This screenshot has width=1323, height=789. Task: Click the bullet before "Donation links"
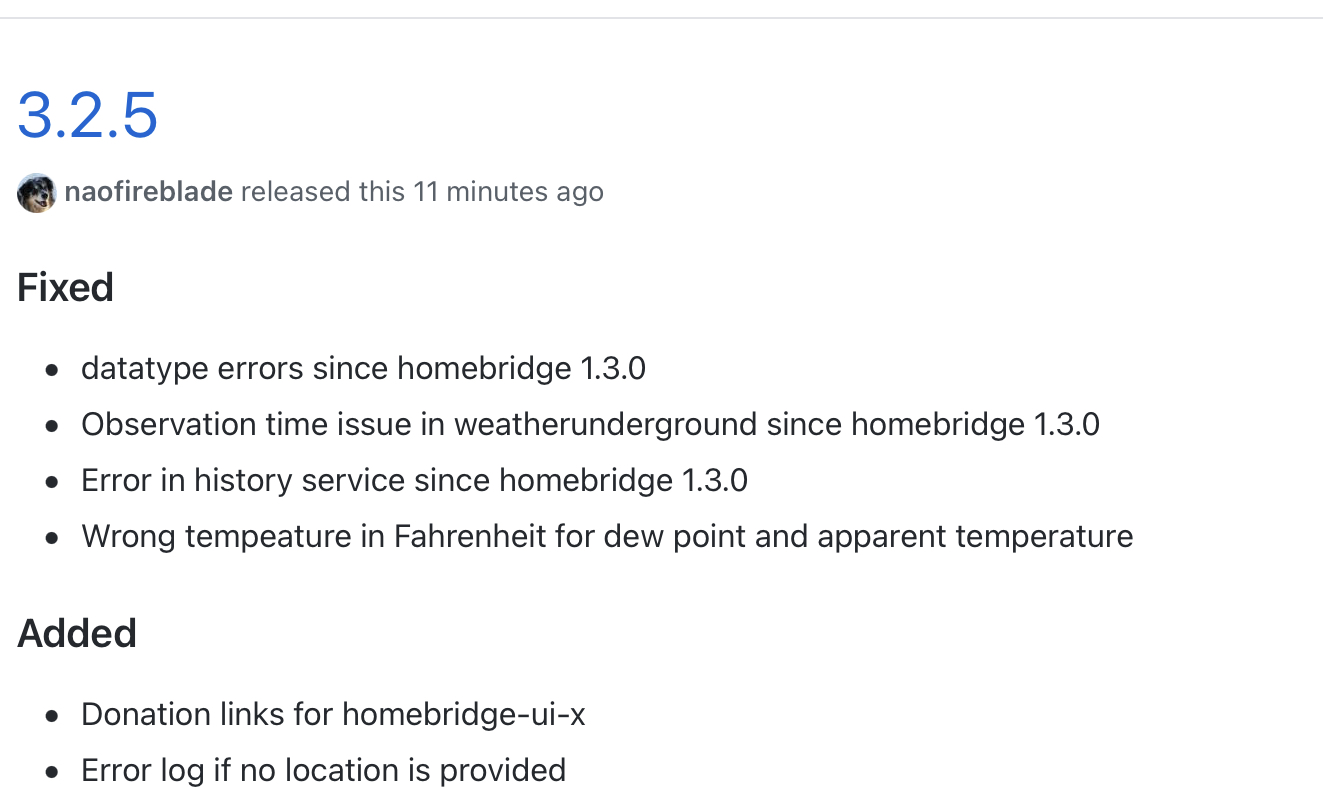tap(52, 716)
